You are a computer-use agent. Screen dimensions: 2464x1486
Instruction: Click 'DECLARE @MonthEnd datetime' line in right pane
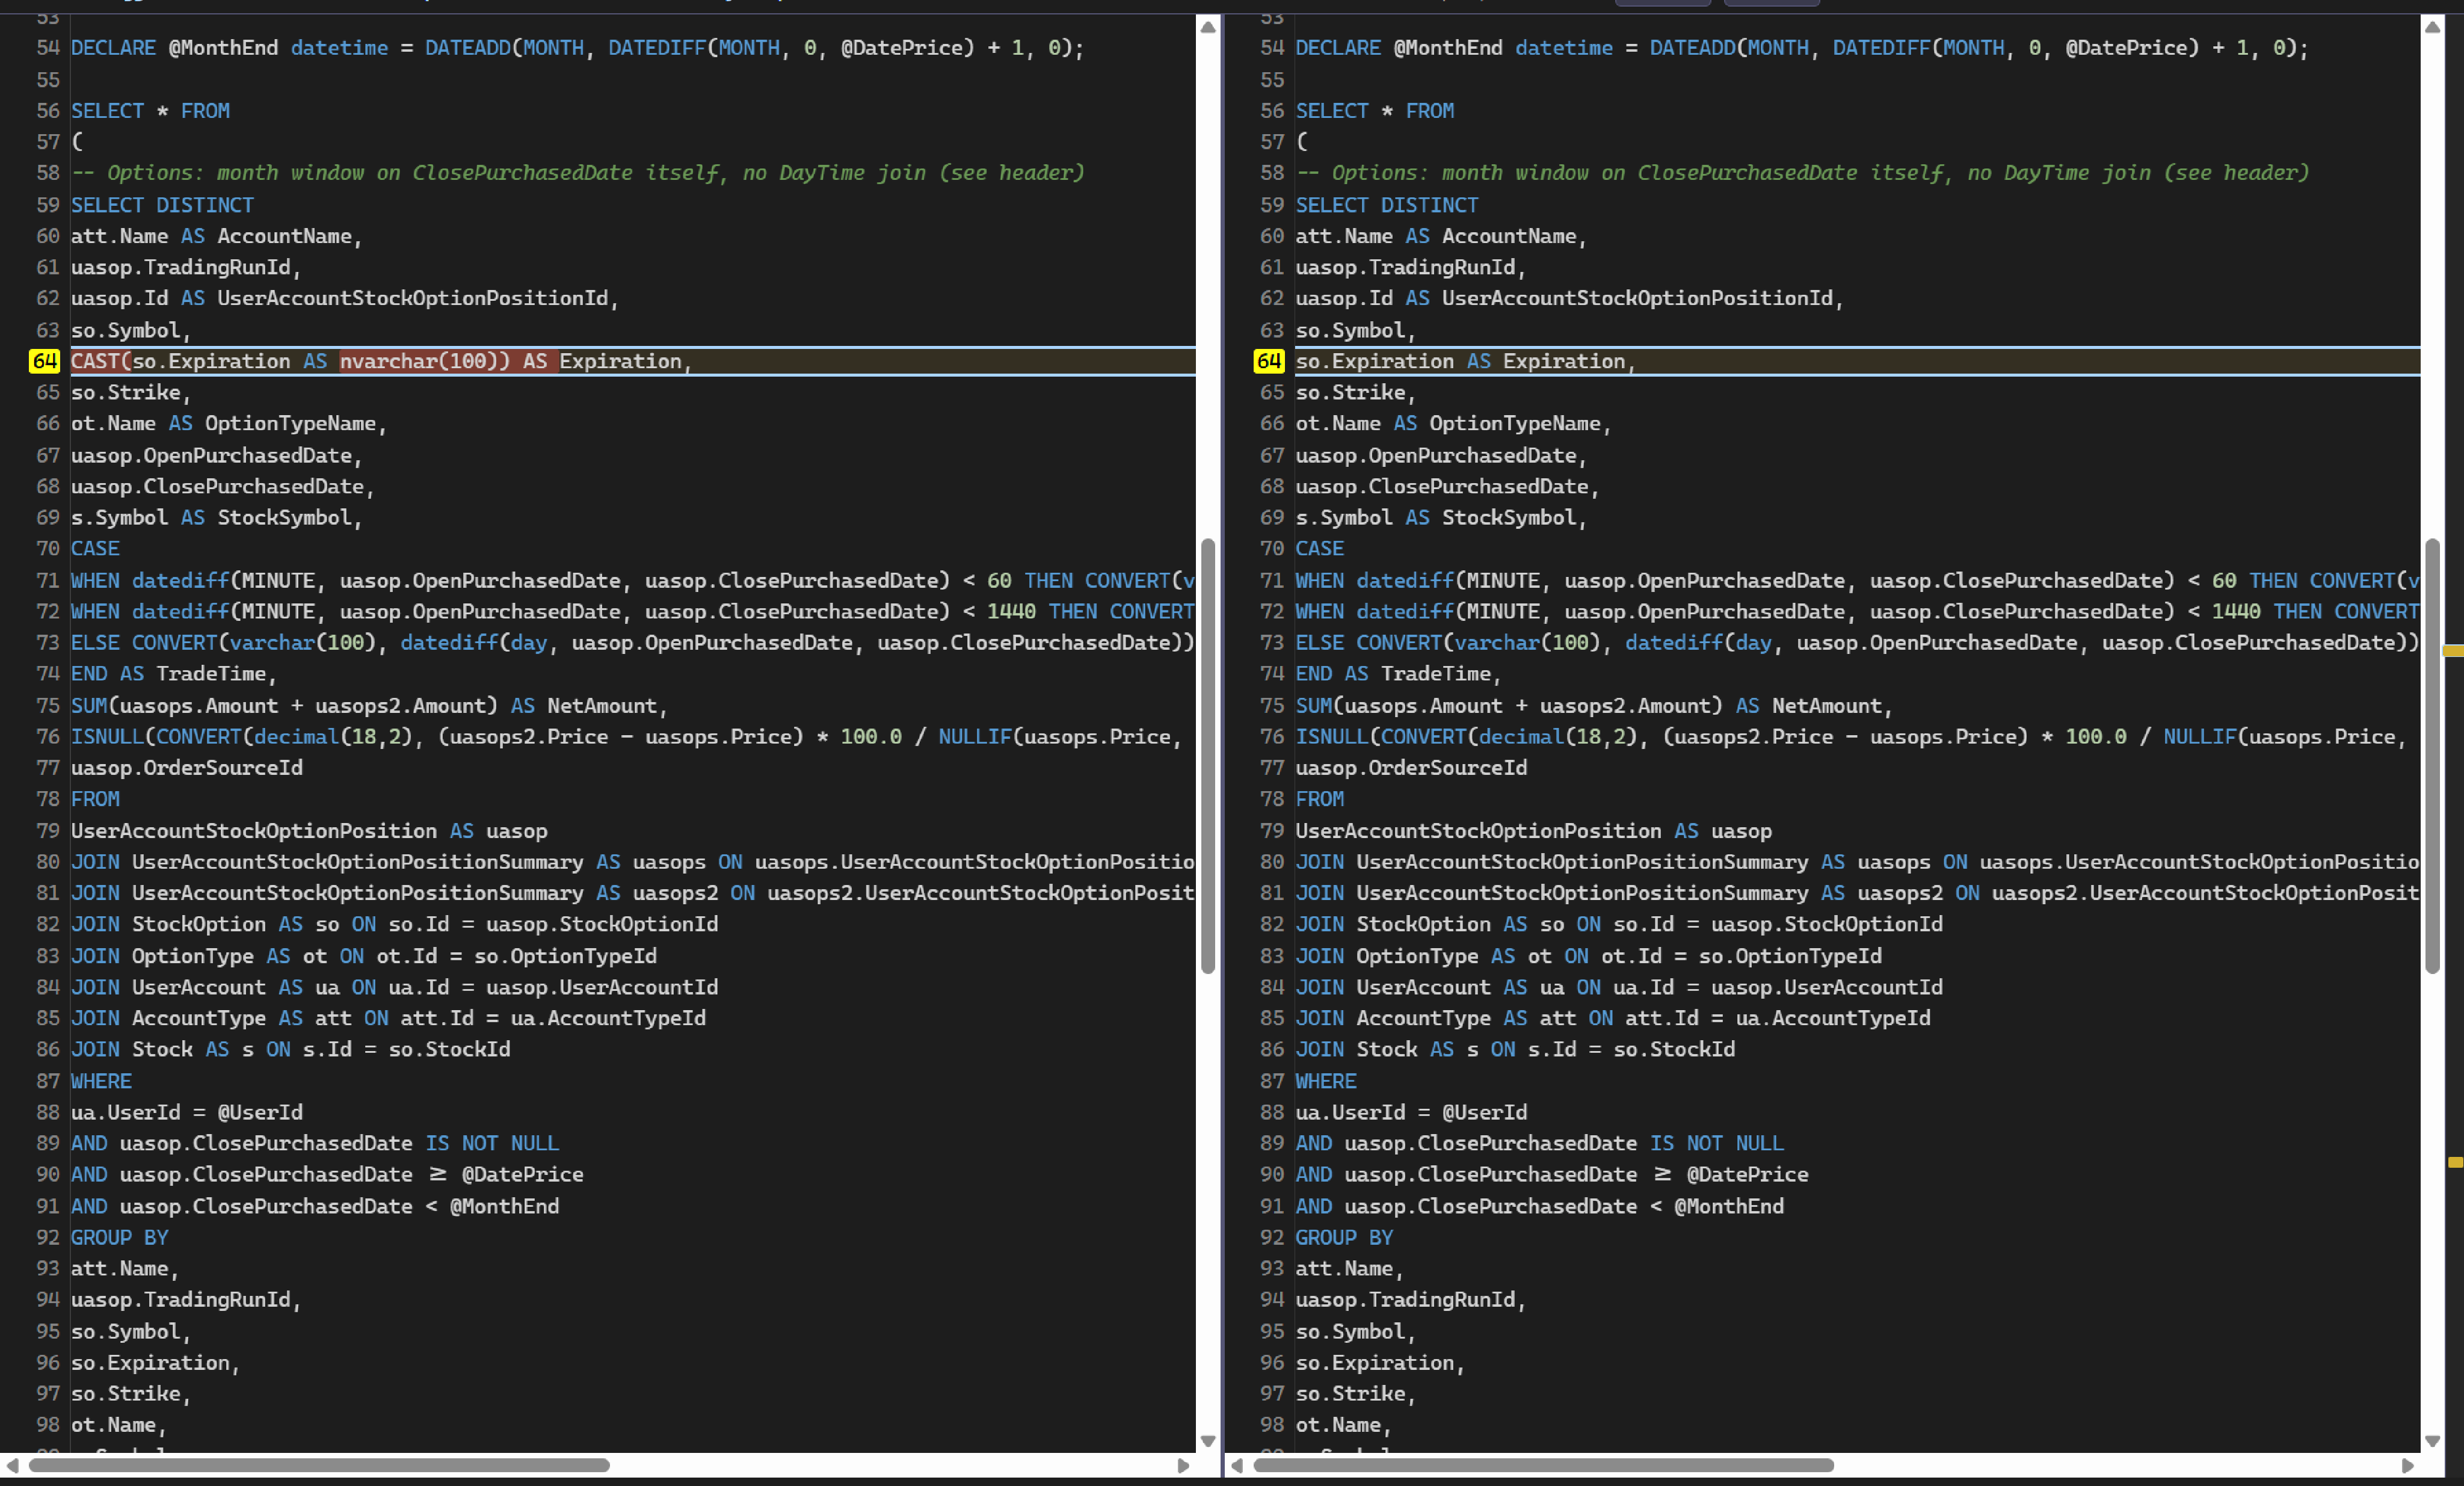1802,48
